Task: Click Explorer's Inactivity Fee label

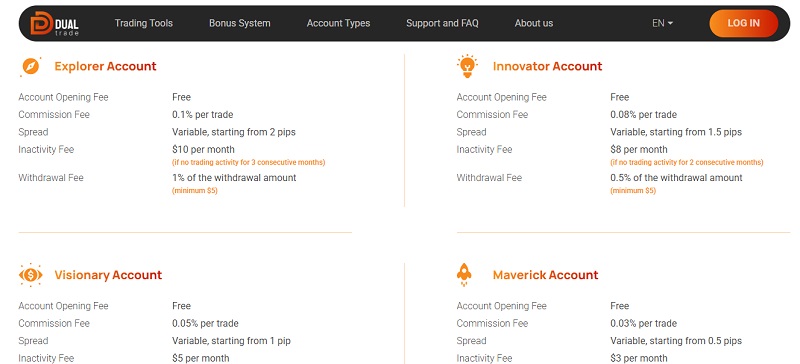Action: point(46,150)
